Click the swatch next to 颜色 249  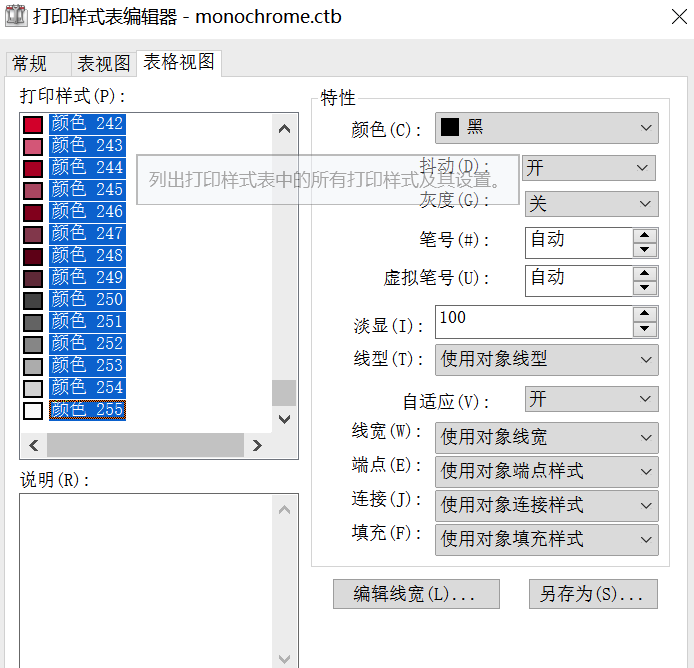coord(33,278)
